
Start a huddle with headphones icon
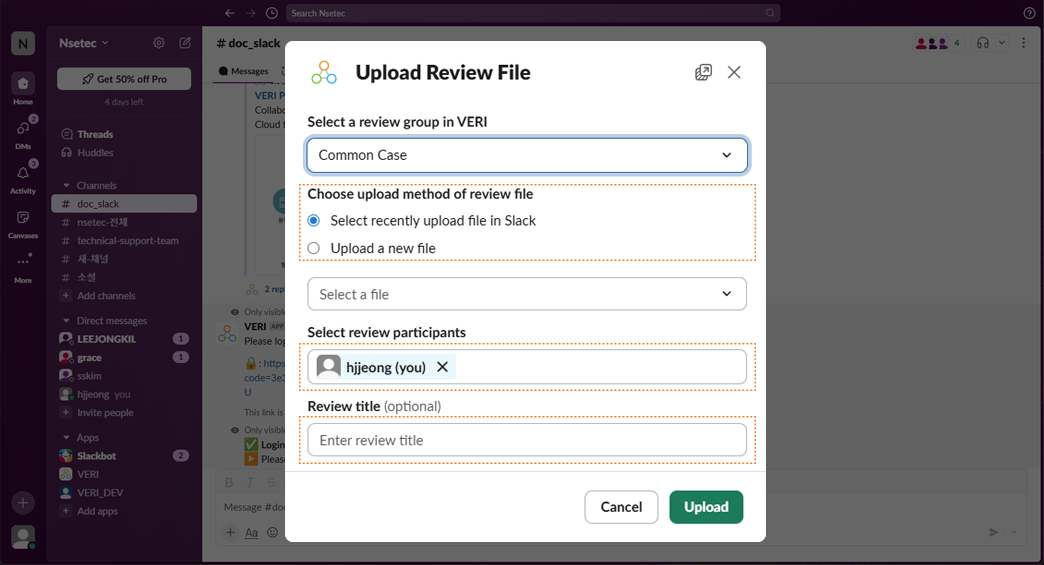pos(983,43)
